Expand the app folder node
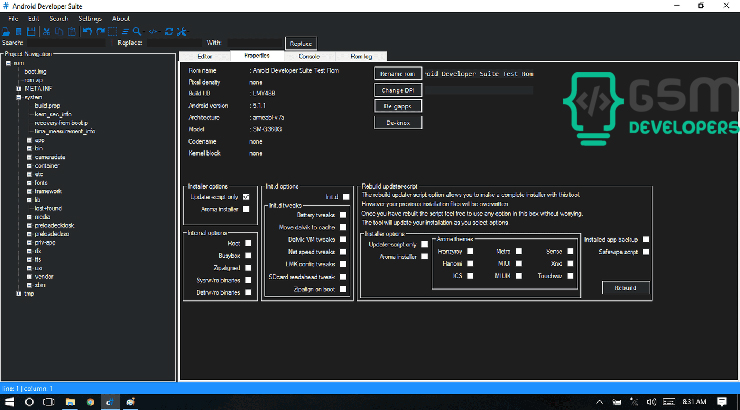The height and width of the screenshot is (410, 740). (x=29, y=140)
